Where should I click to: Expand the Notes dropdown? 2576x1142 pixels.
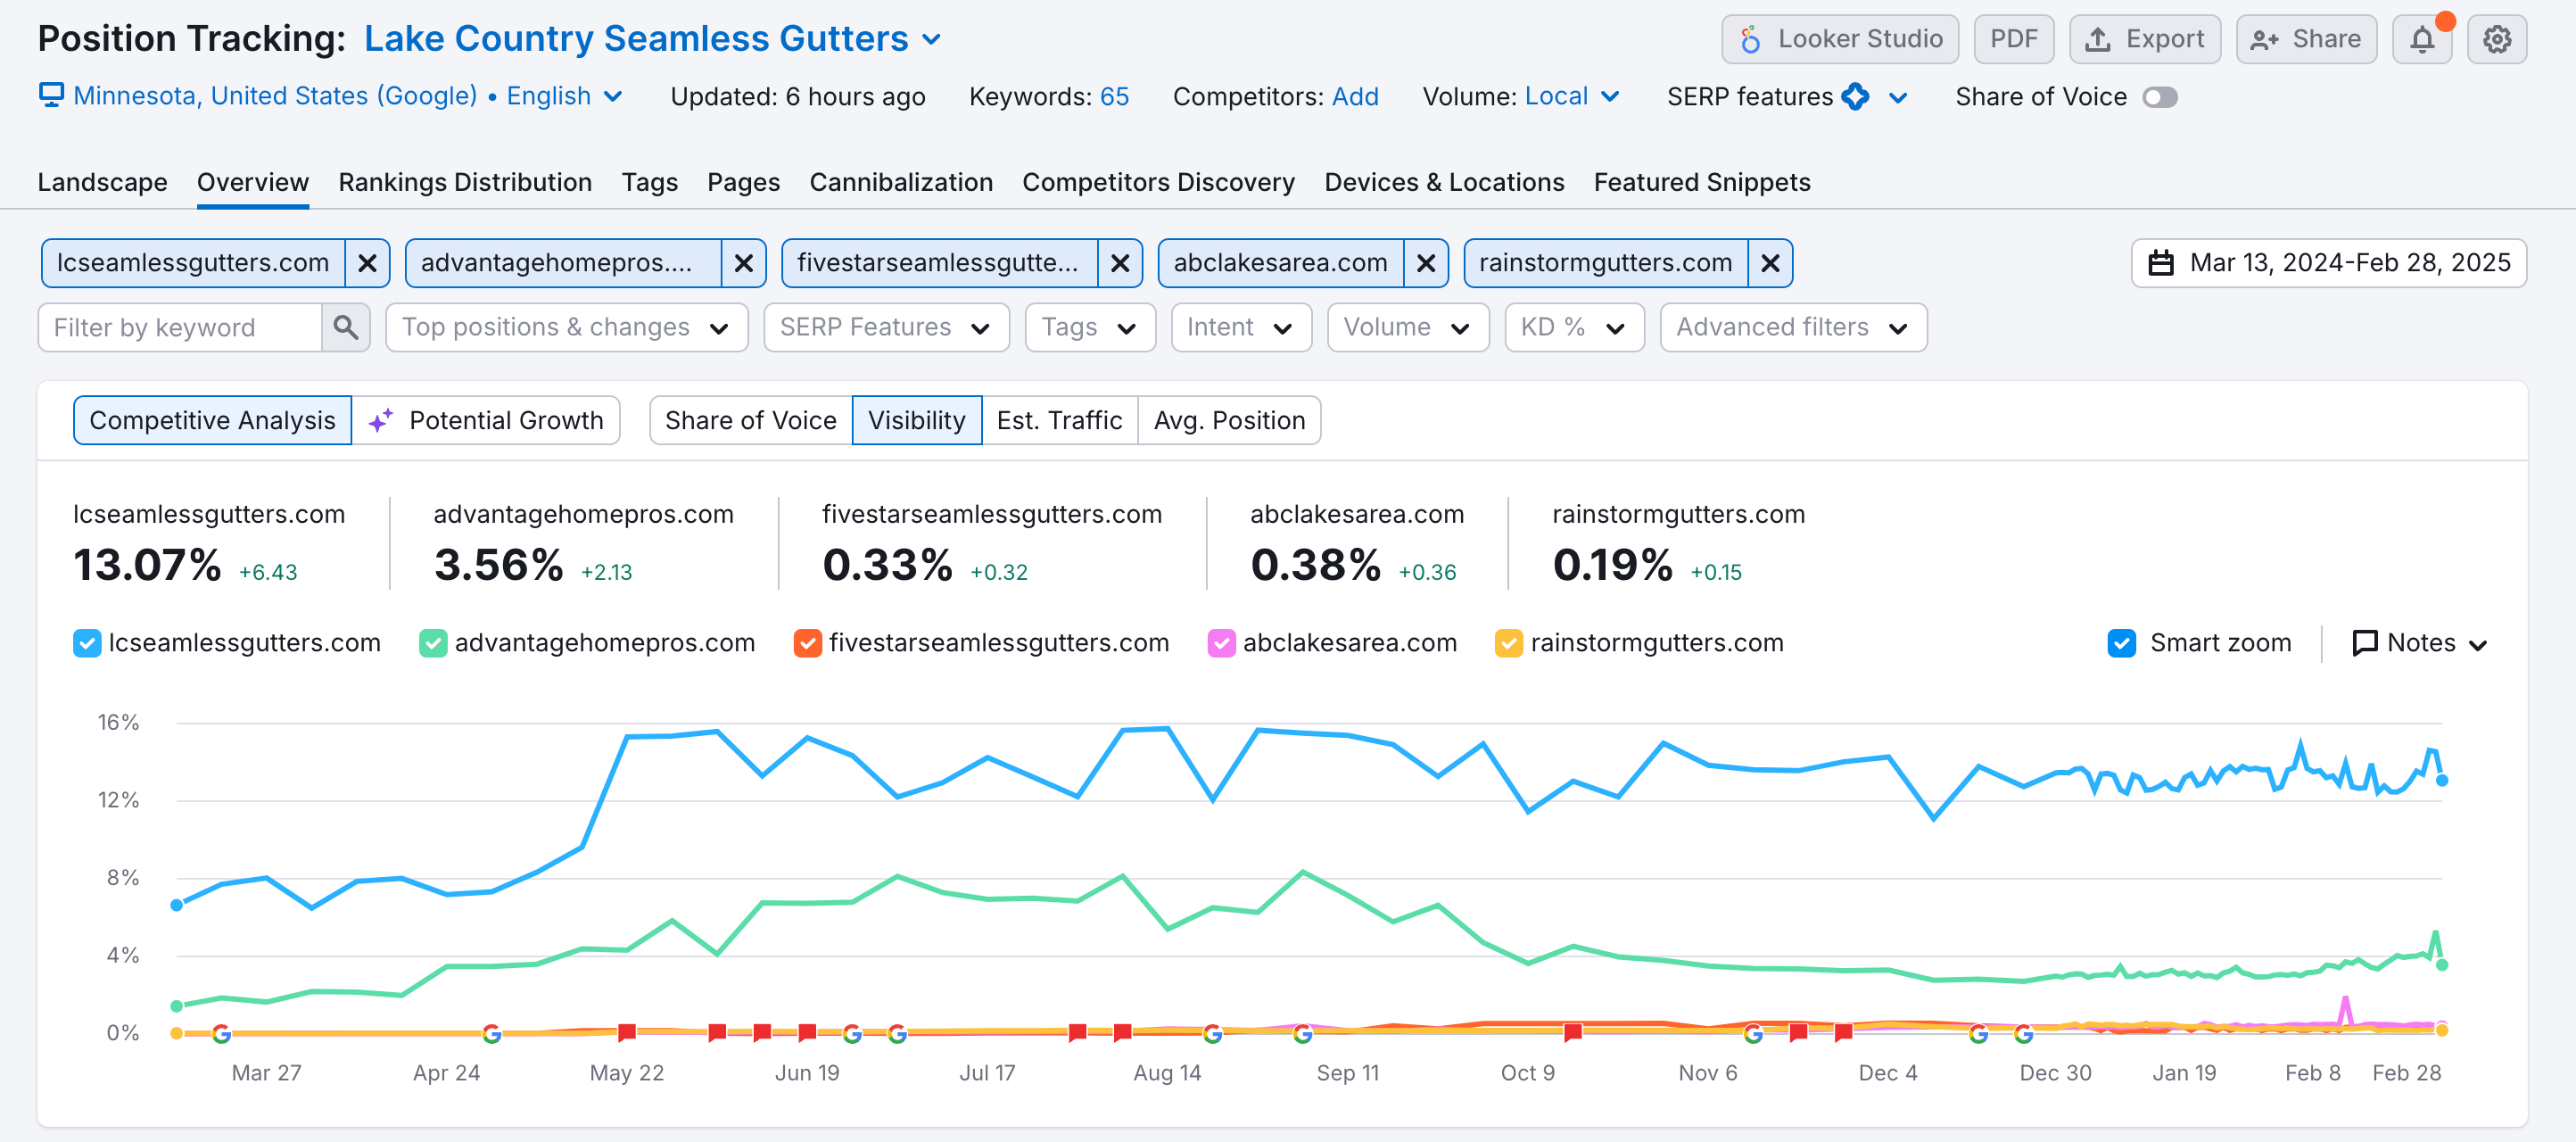click(x=2419, y=643)
